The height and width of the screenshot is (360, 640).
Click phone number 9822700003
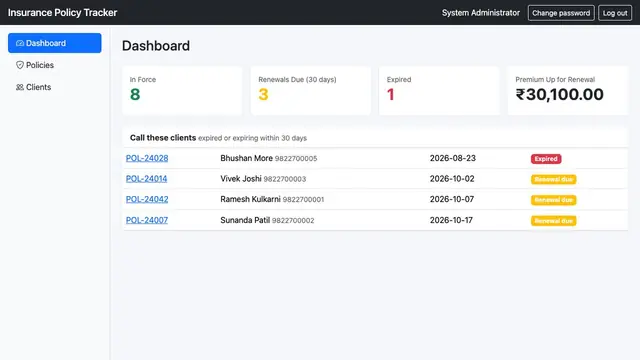284,179
